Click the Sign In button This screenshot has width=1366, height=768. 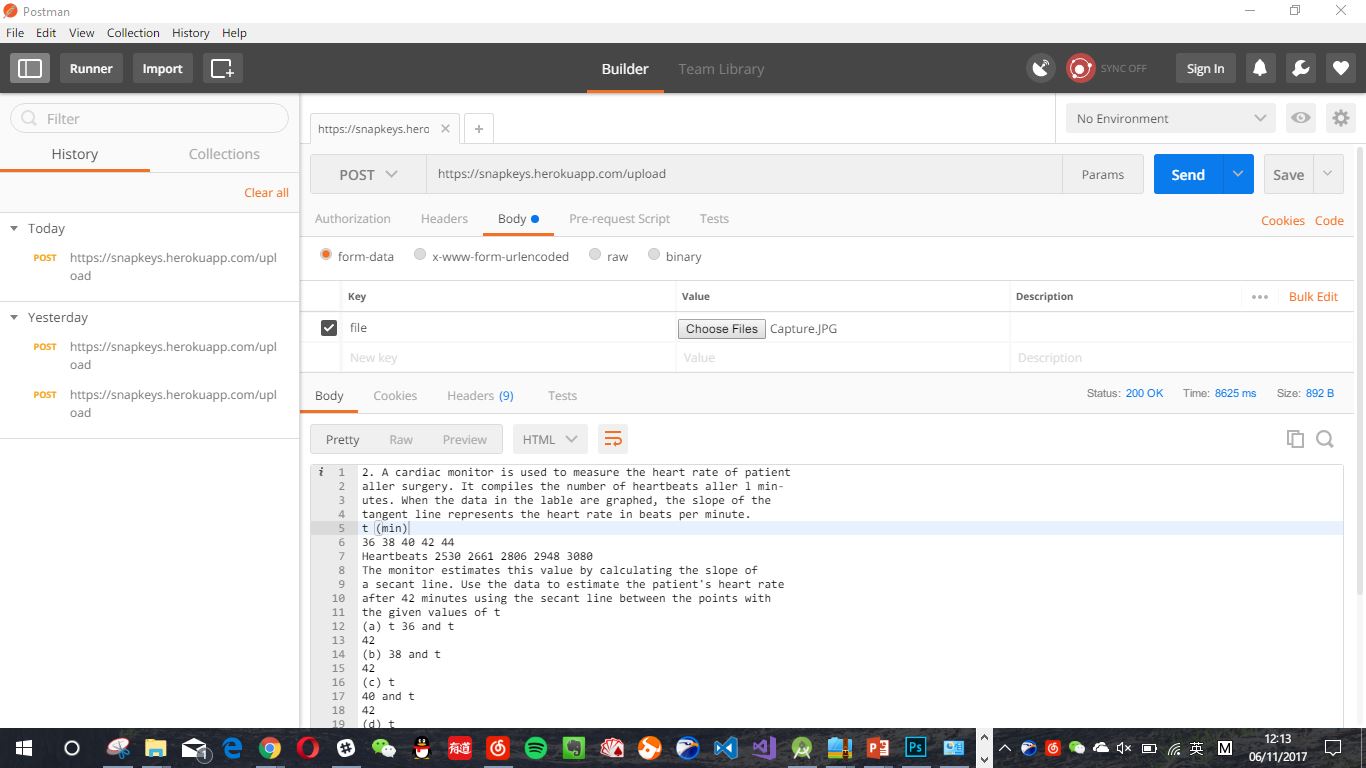pyautogui.click(x=1205, y=68)
